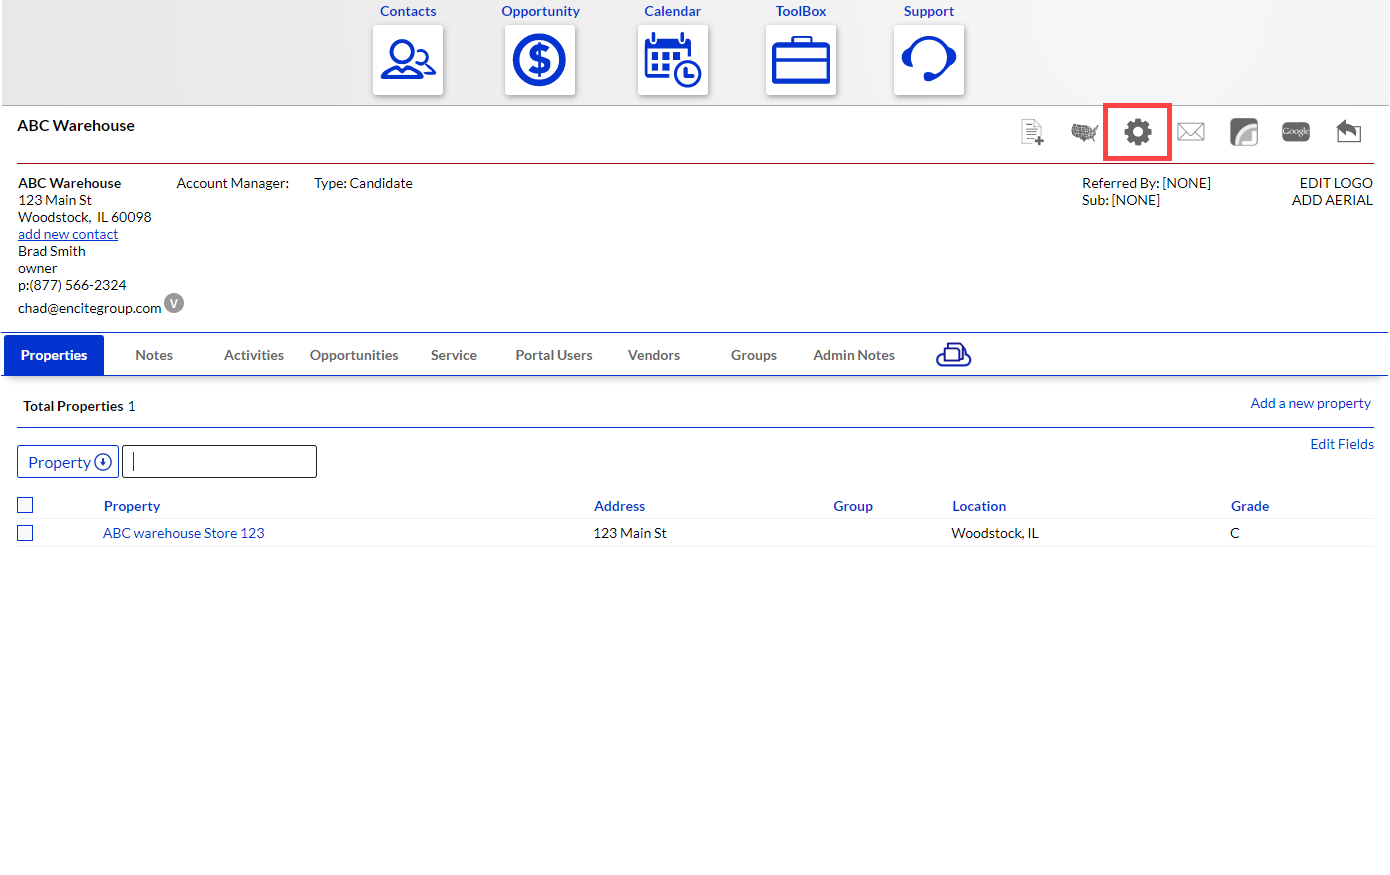Viewport: 1390px width, 875px height.
Task: Click the Opportunity dollar sign icon
Action: [540, 60]
